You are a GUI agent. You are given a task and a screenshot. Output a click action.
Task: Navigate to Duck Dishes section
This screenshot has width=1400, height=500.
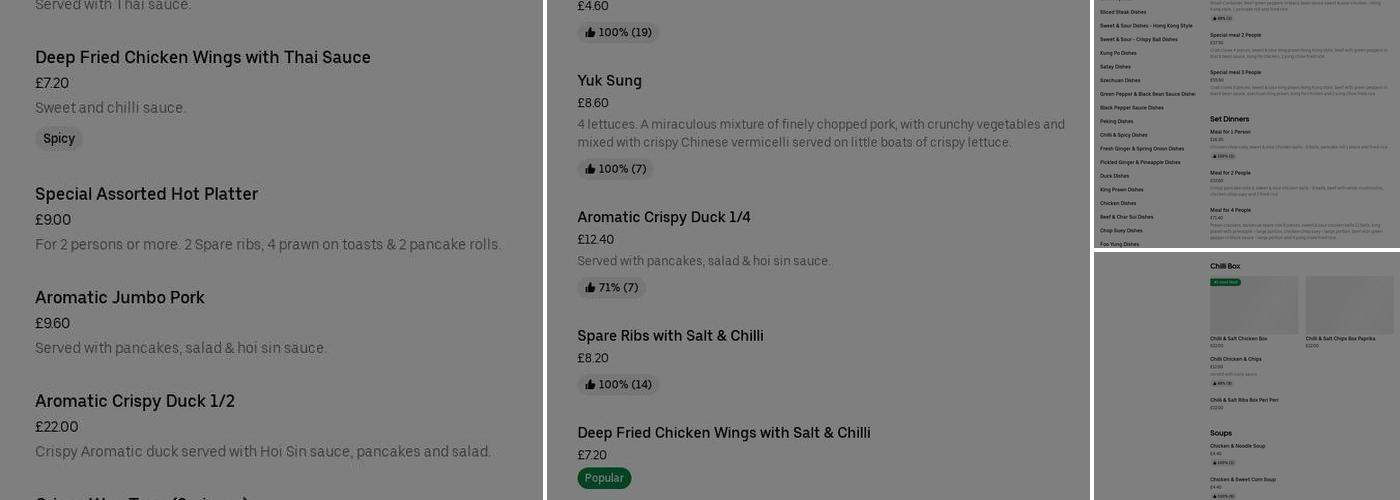[1114, 176]
